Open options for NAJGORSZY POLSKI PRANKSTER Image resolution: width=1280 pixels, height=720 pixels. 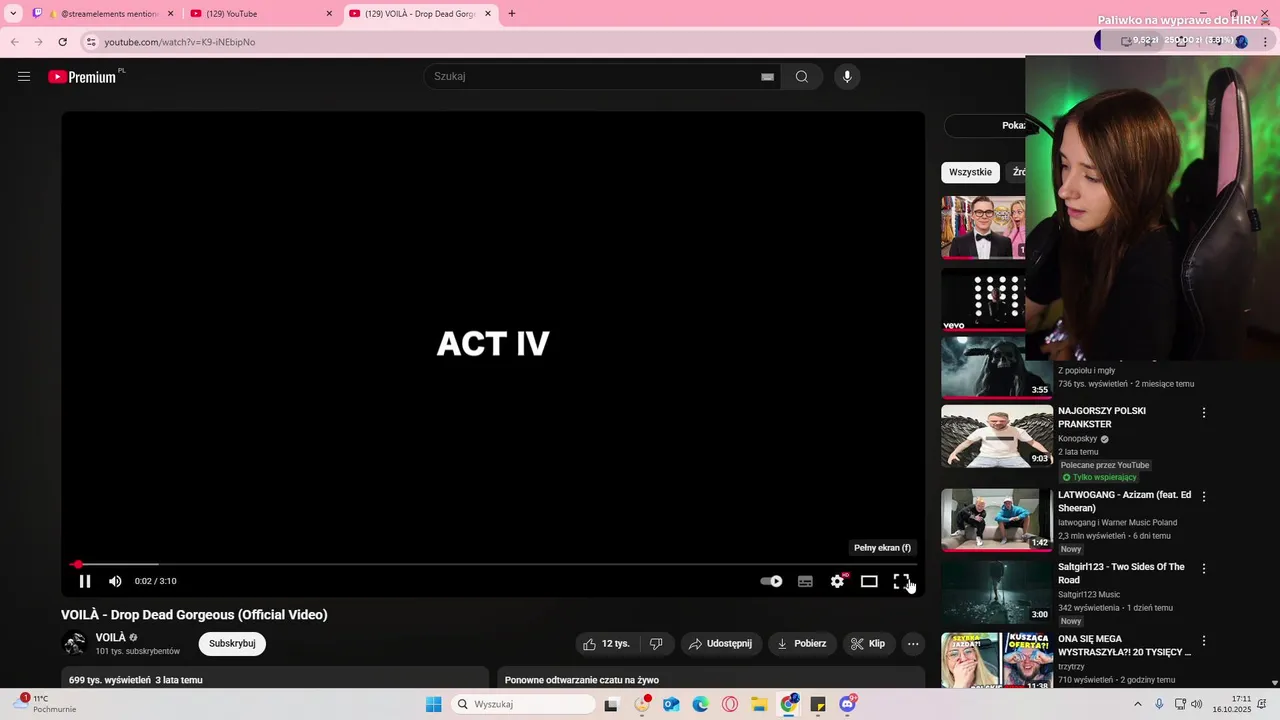tap(1204, 413)
